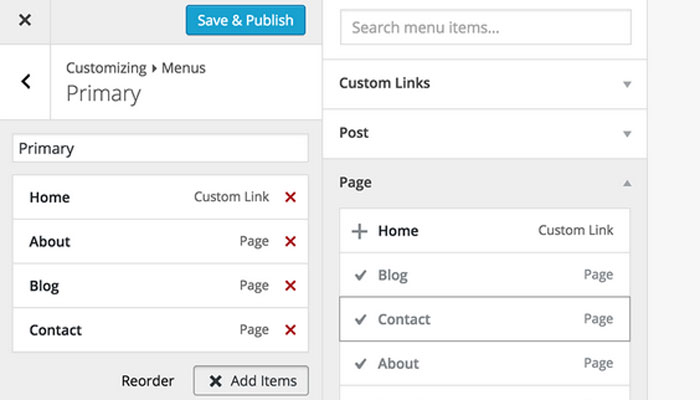Toggle the checkmark next to Contact page
700x400 pixels.
point(360,320)
